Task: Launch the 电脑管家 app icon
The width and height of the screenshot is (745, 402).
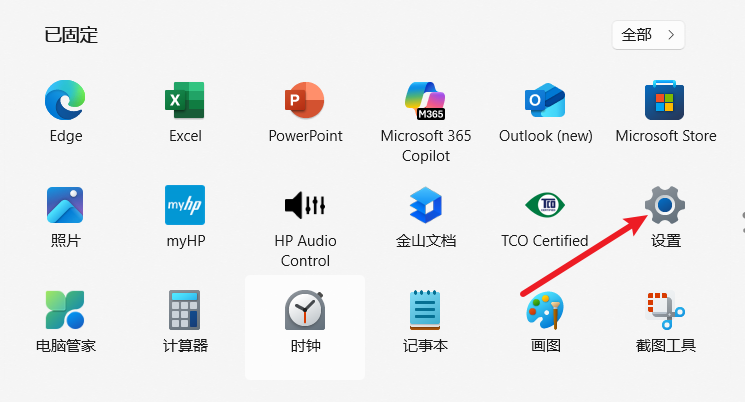Action: pyautogui.click(x=65, y=310)
